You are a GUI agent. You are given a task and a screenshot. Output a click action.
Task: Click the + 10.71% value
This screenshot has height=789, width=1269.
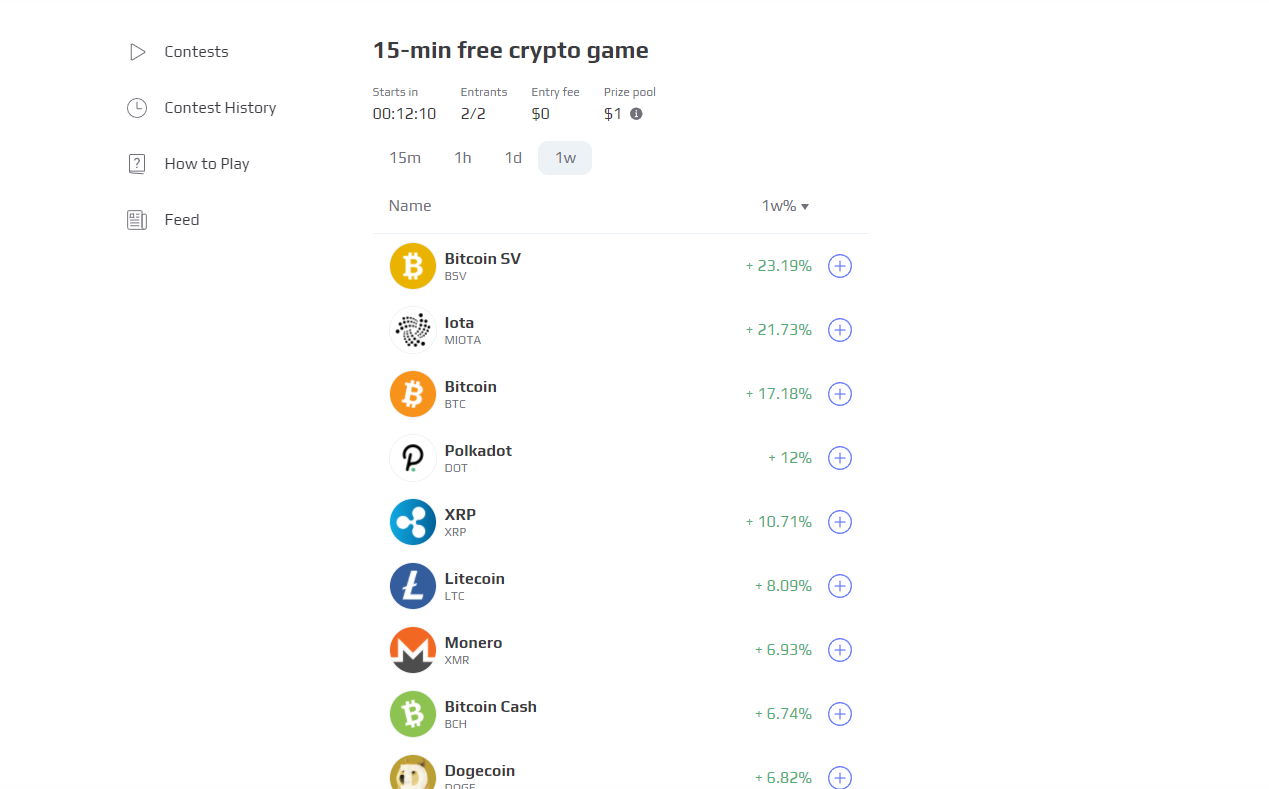(779, 522)
